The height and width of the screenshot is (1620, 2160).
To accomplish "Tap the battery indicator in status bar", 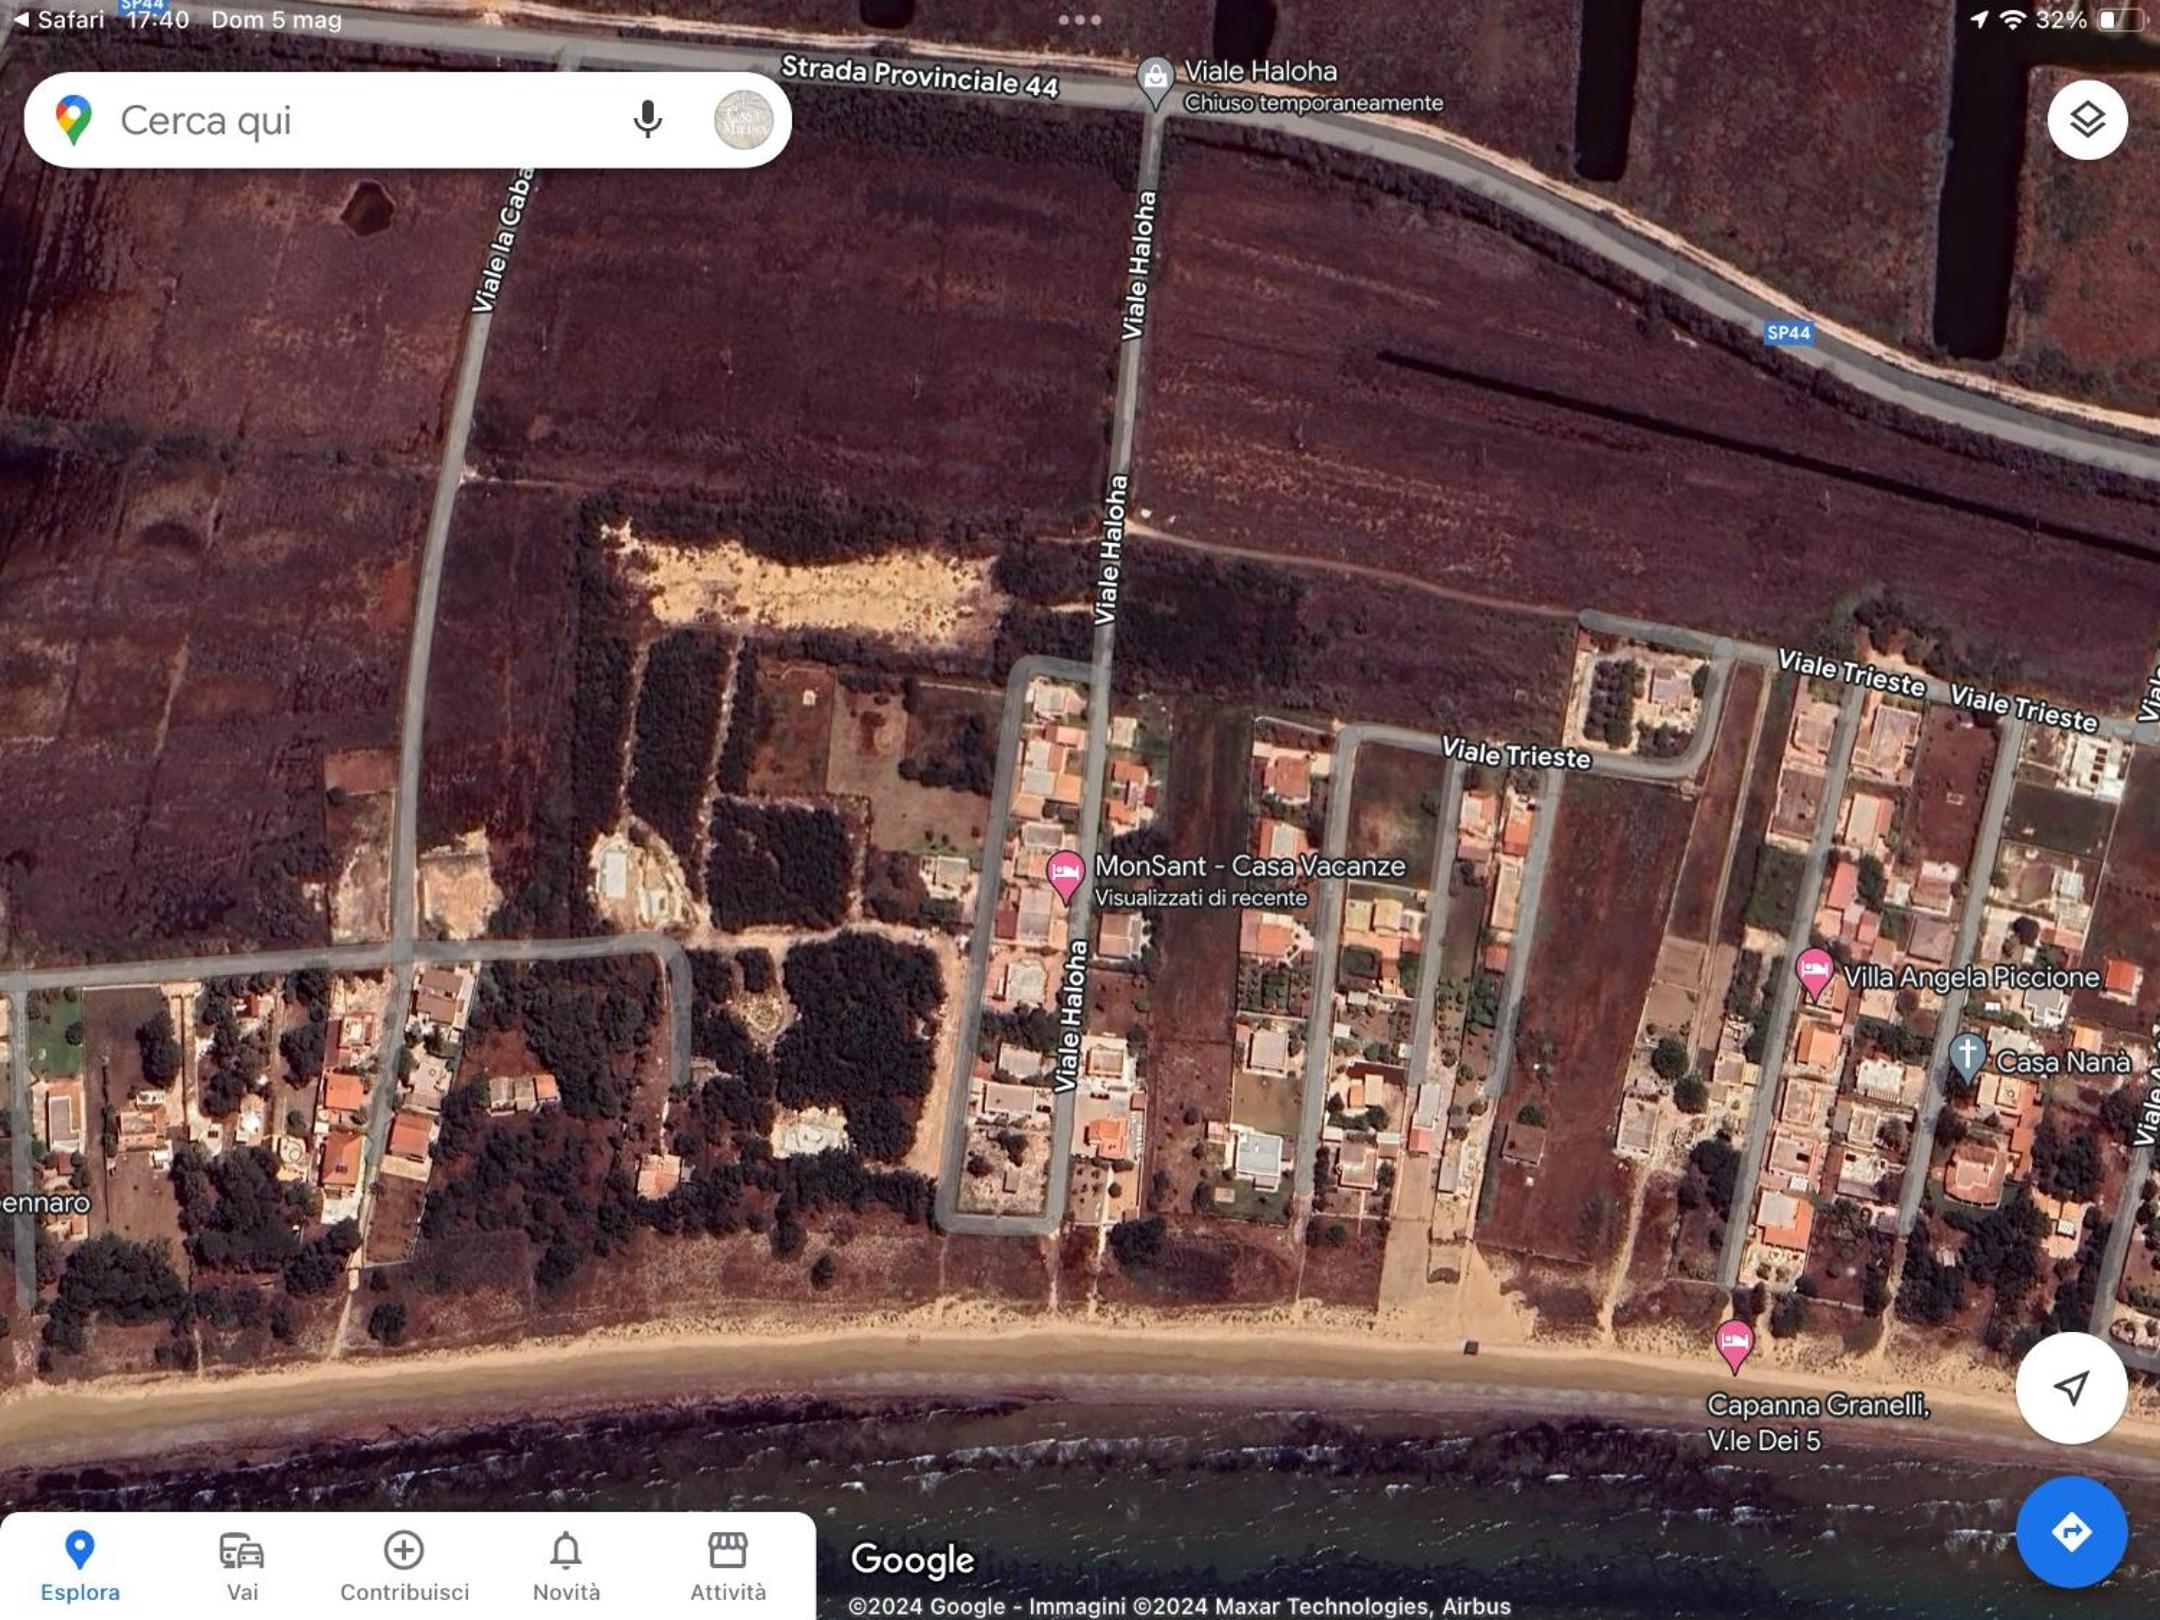I will [x=2120, y=20].
